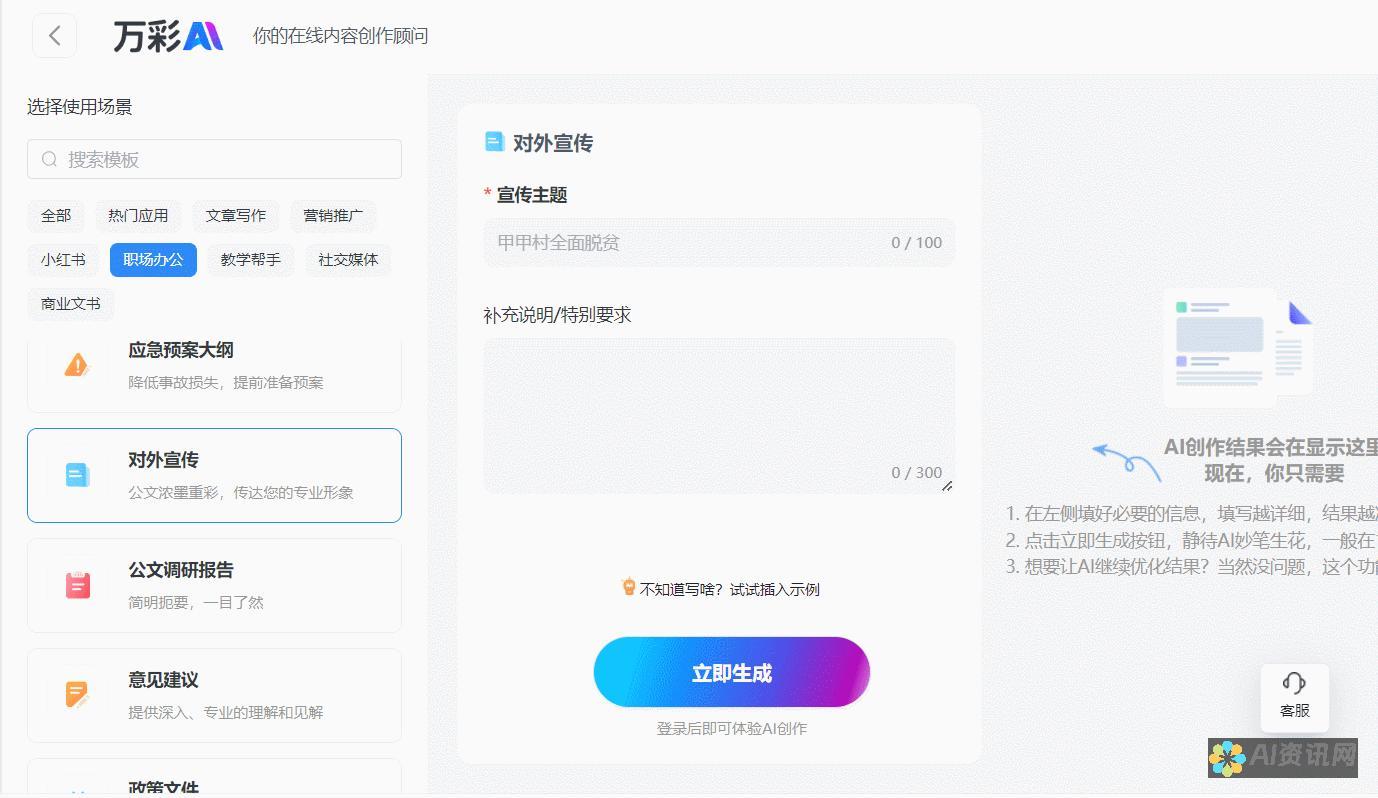Insert an example via 试试插入示例 link
Image resolution: width=1378 pixels, height=798 pixels.
pos(774,589)
